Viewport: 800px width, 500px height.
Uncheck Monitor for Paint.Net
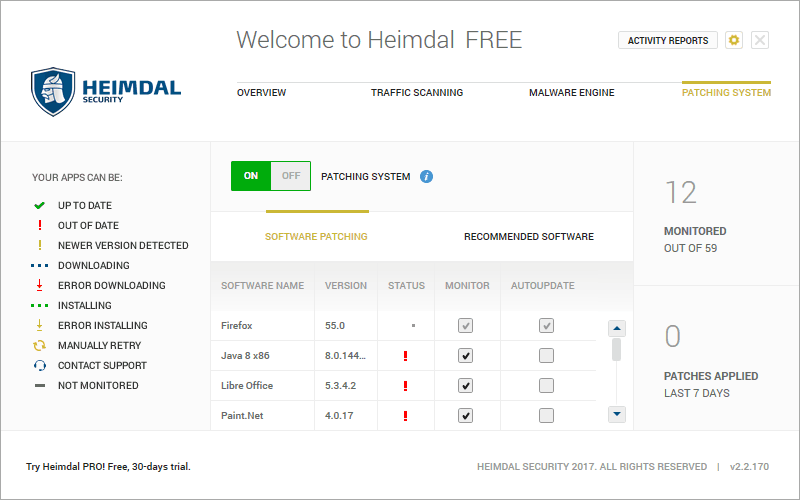pos(465,416)
